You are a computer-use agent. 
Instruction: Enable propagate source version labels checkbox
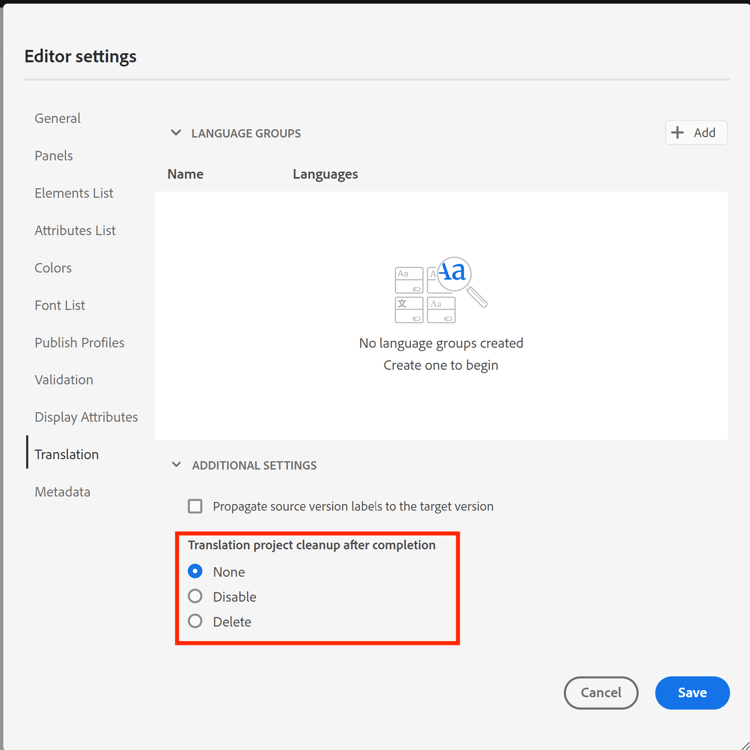click(x=195, y=506)
